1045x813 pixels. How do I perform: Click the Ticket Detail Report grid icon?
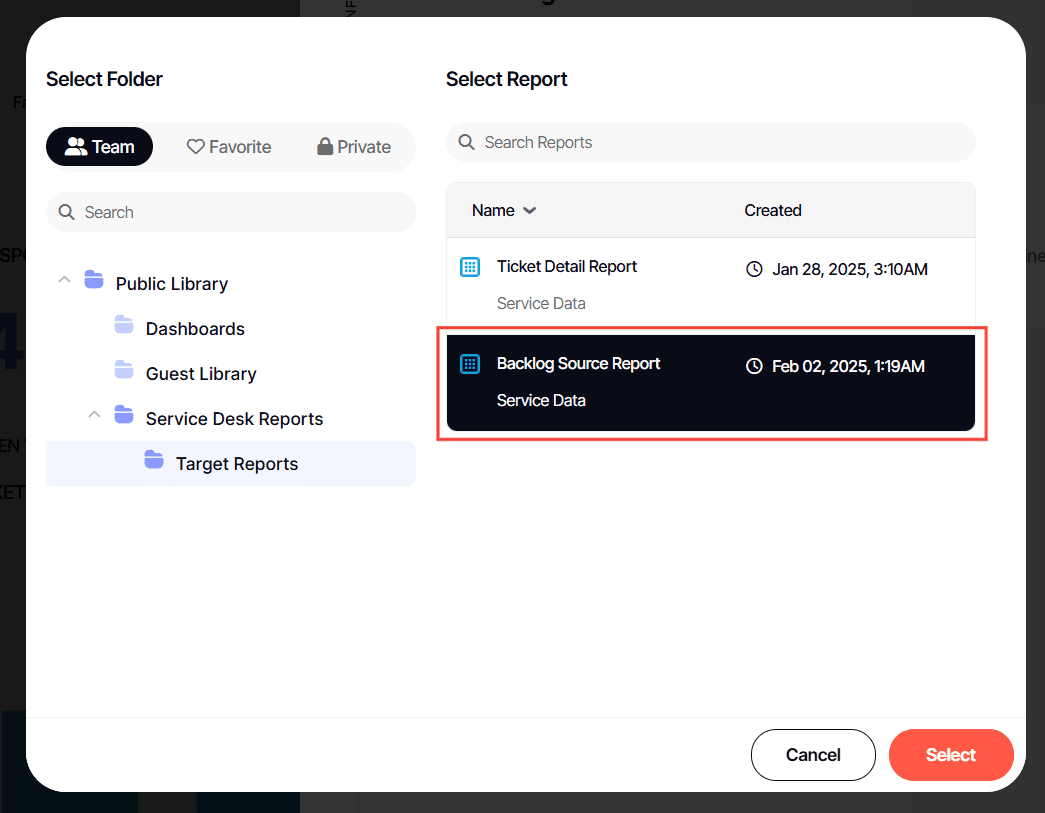point(470,267)
